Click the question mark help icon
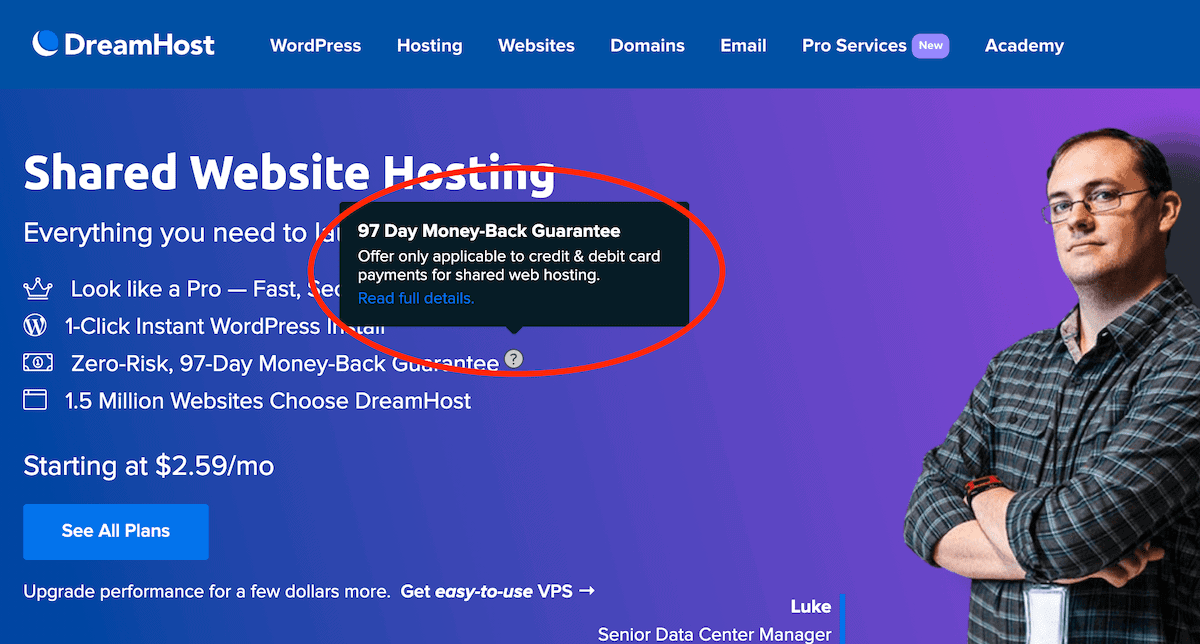 coord(513,359)
